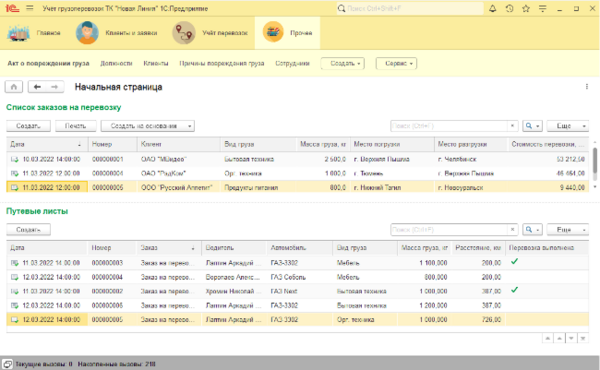Go back with the left arrow
Image resolution: width=600 pixels, height=370 pixels.
pyautogui.click(x=37, y=87)
